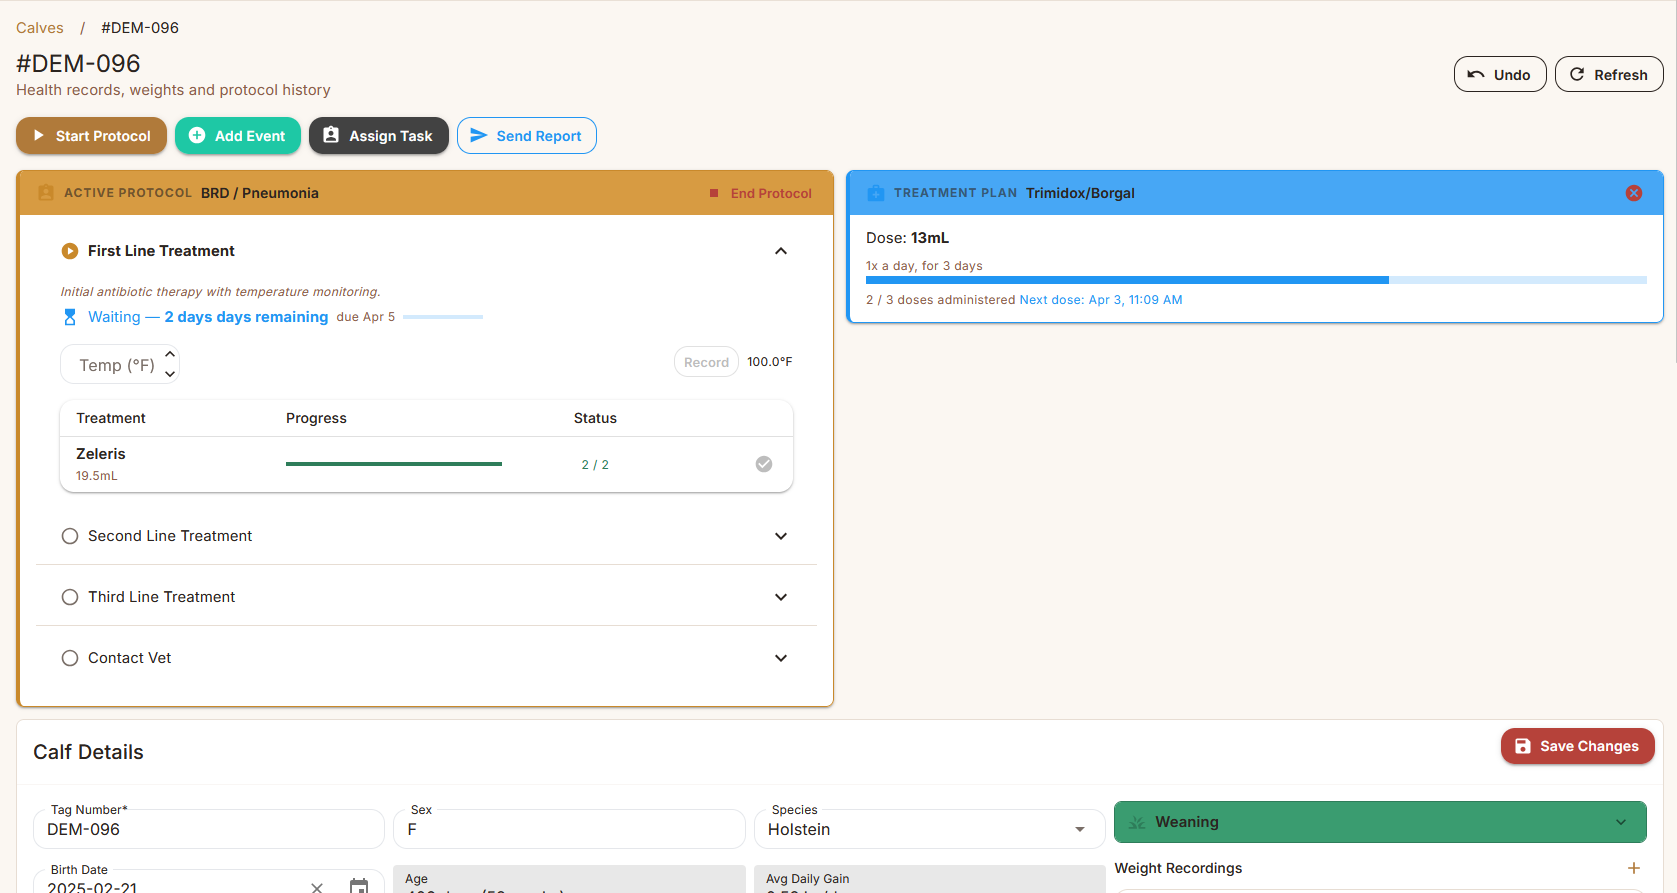Open the Birth Date calendar picker
The image size is (1677, 893).
point(359,885)
